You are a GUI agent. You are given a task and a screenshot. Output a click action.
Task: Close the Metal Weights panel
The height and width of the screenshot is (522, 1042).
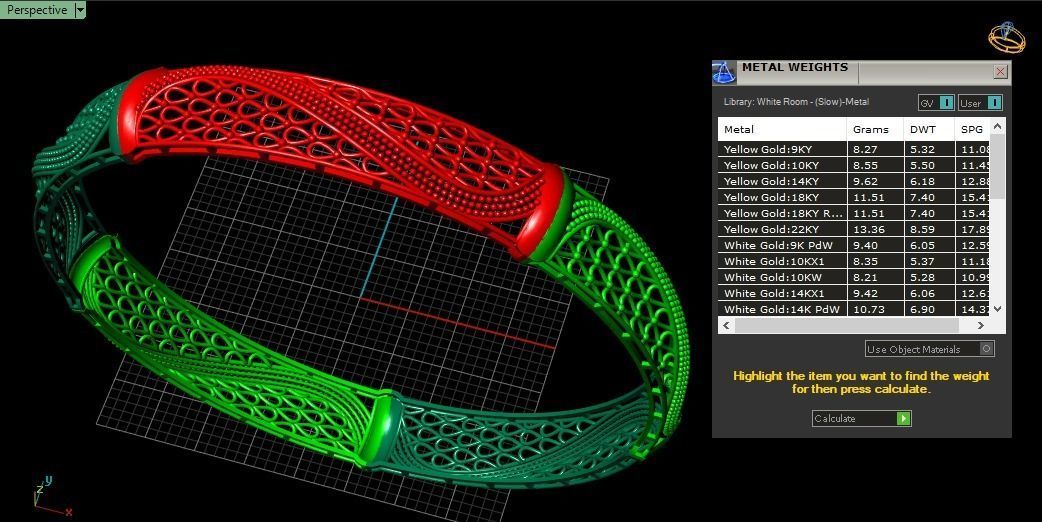click(1000, 72)
